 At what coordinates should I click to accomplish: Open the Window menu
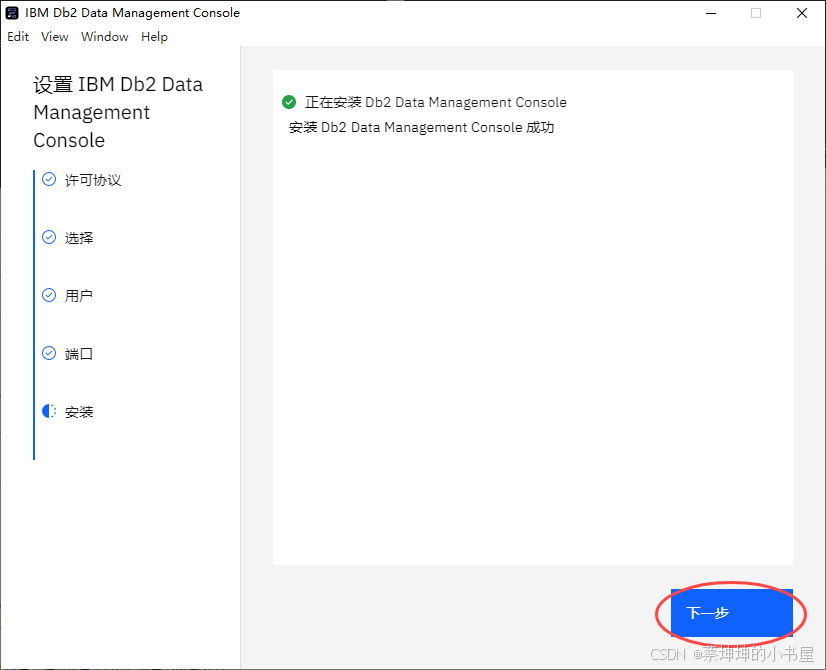tap(104, 36)
